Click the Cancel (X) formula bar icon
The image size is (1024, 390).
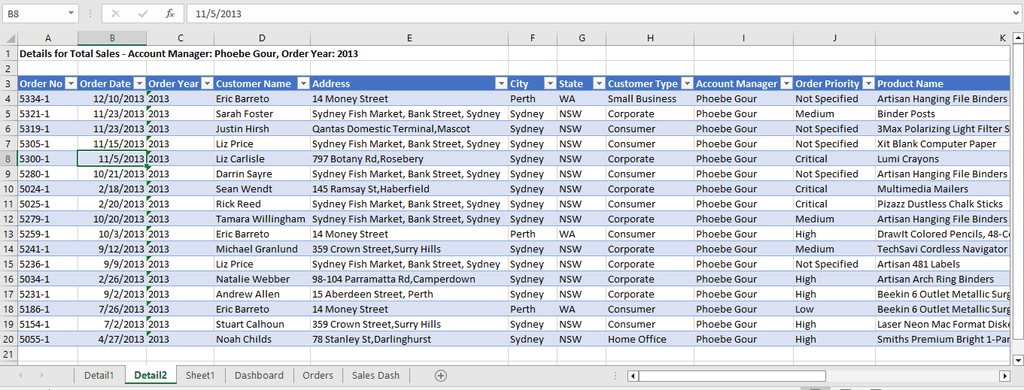(115, 13)
